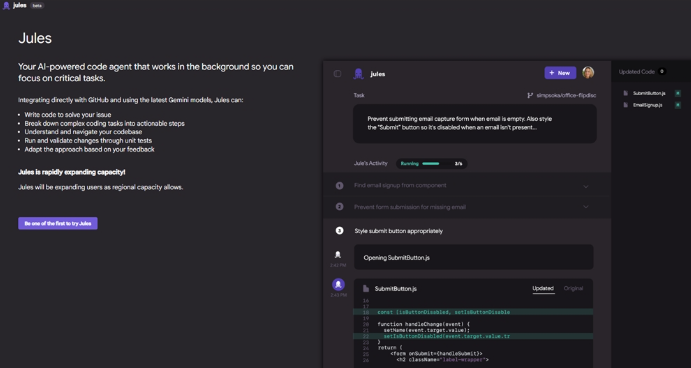Toggle the sidebar panel icon left of Jules logo

point(337,74)
